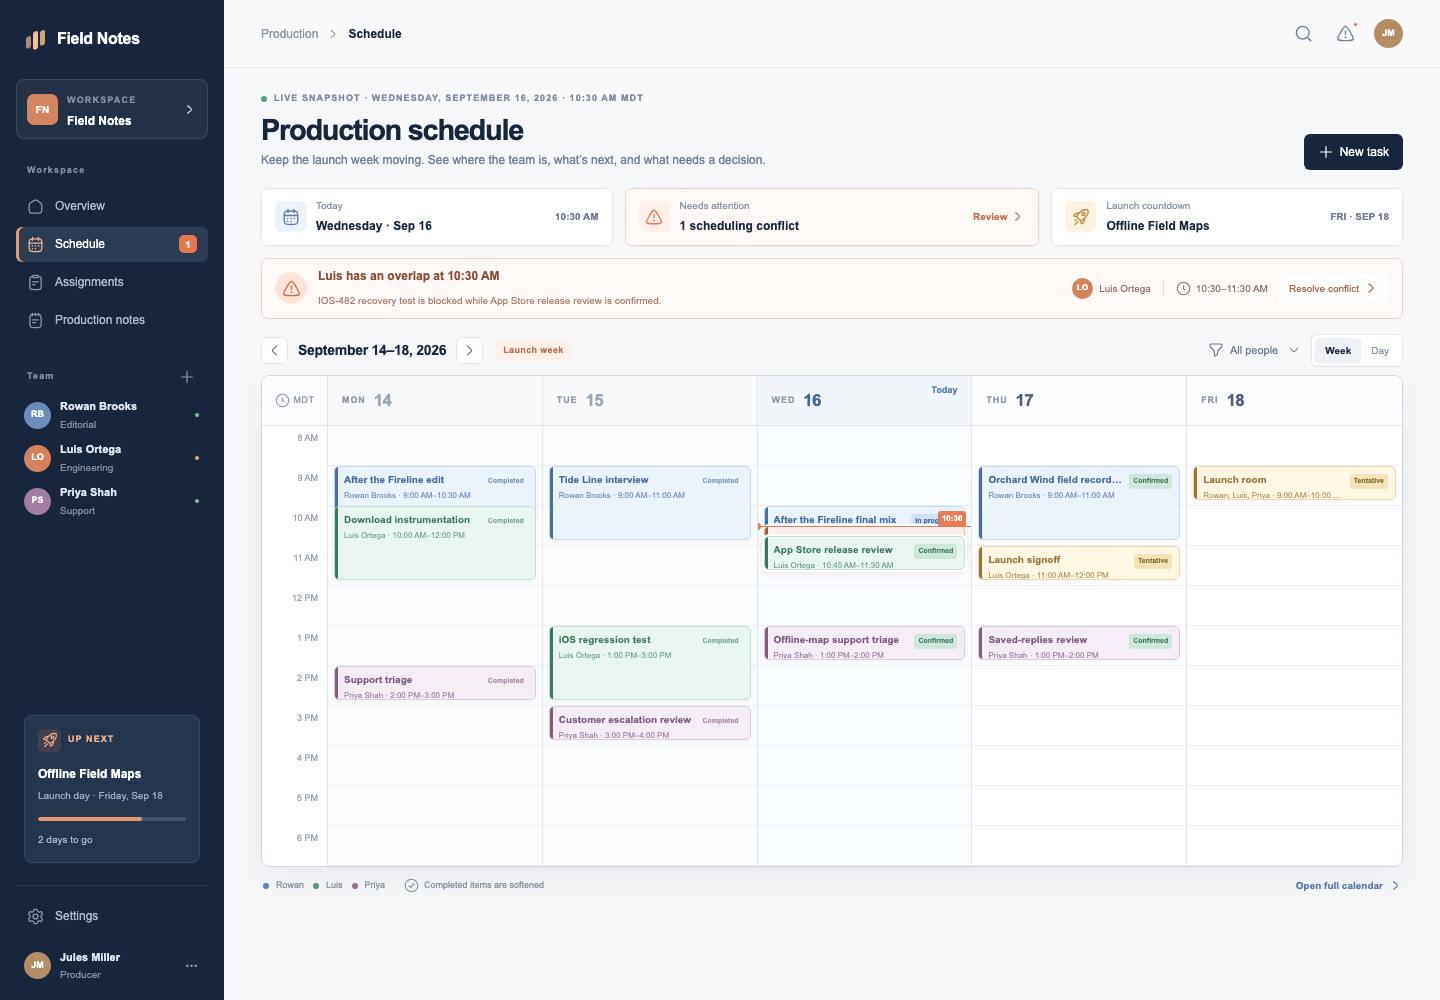
Task: Click the Assignments clipboard icon
Action: coord(36,282)
